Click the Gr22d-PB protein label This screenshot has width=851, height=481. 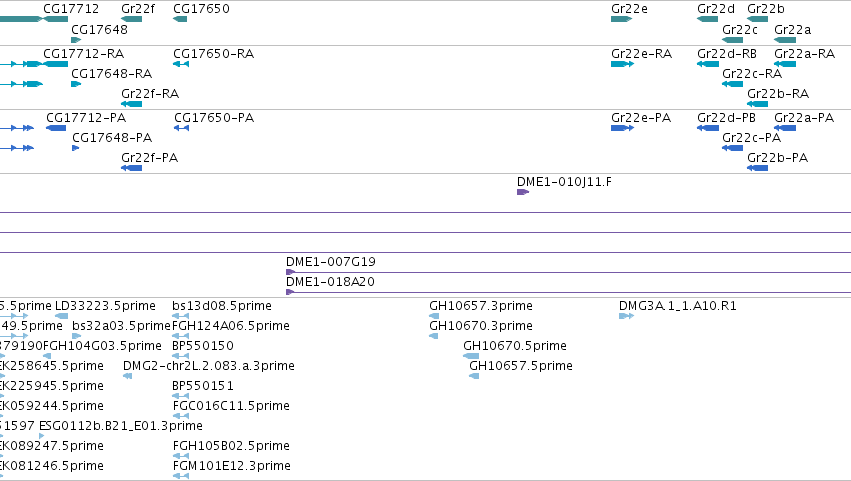(727, 118)
